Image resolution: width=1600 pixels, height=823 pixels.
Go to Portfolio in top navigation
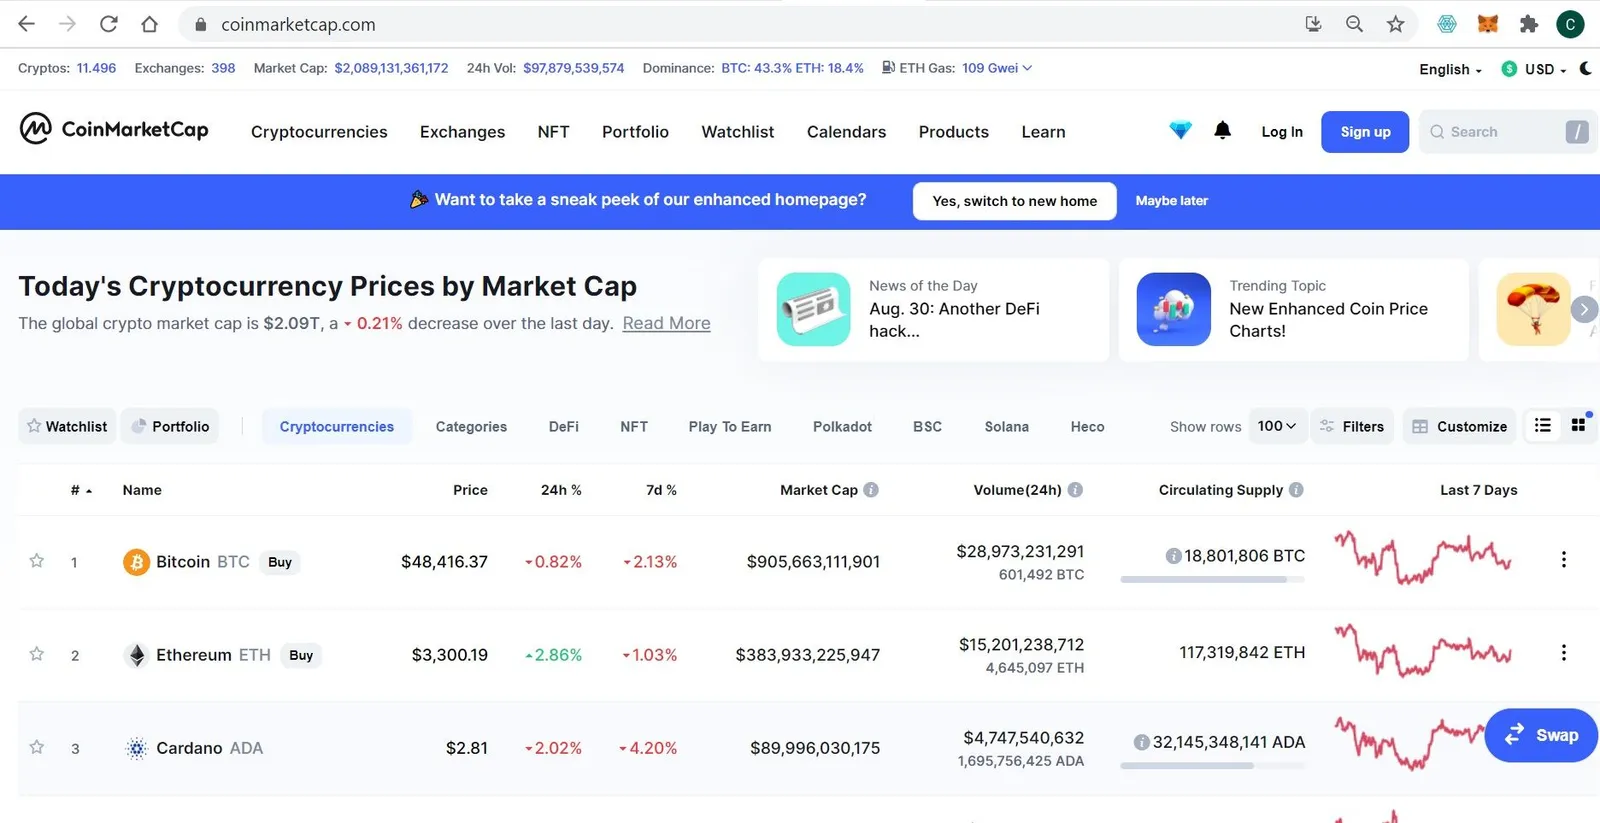coord(635,132)
